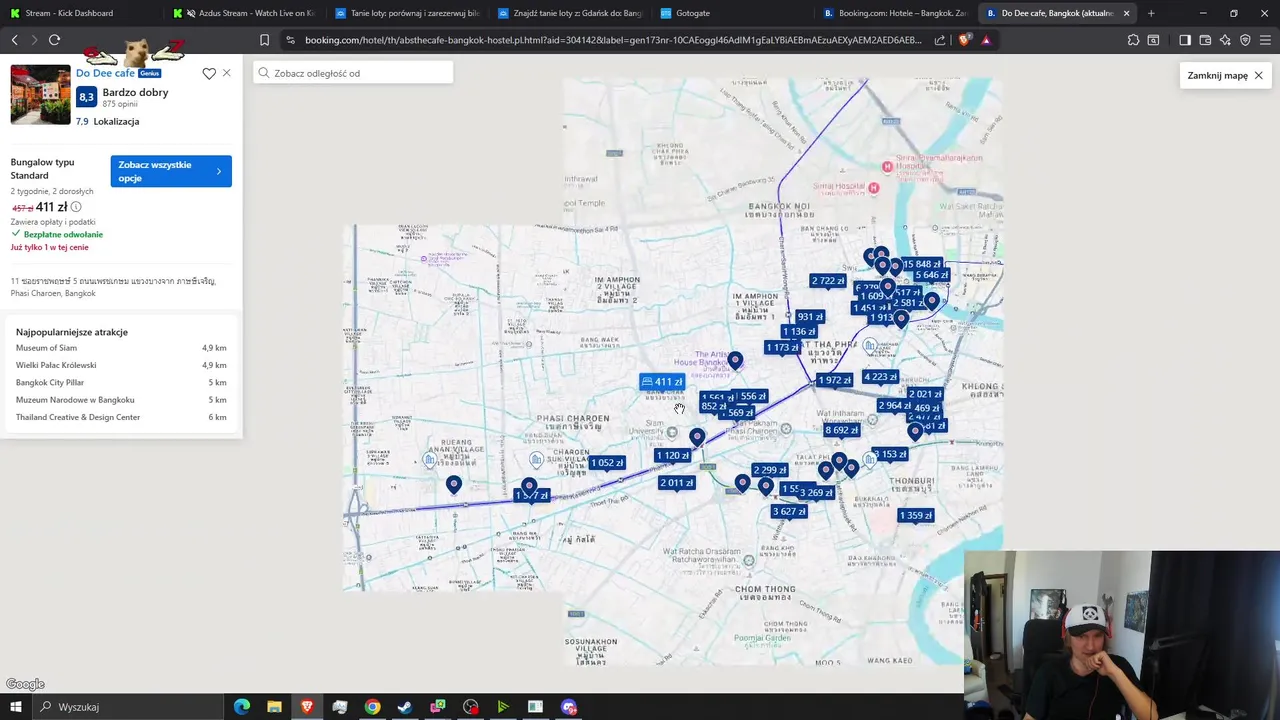Select the 1 173 zł price marker
Screen dimensions: 1280x720
tap(782, 348)
